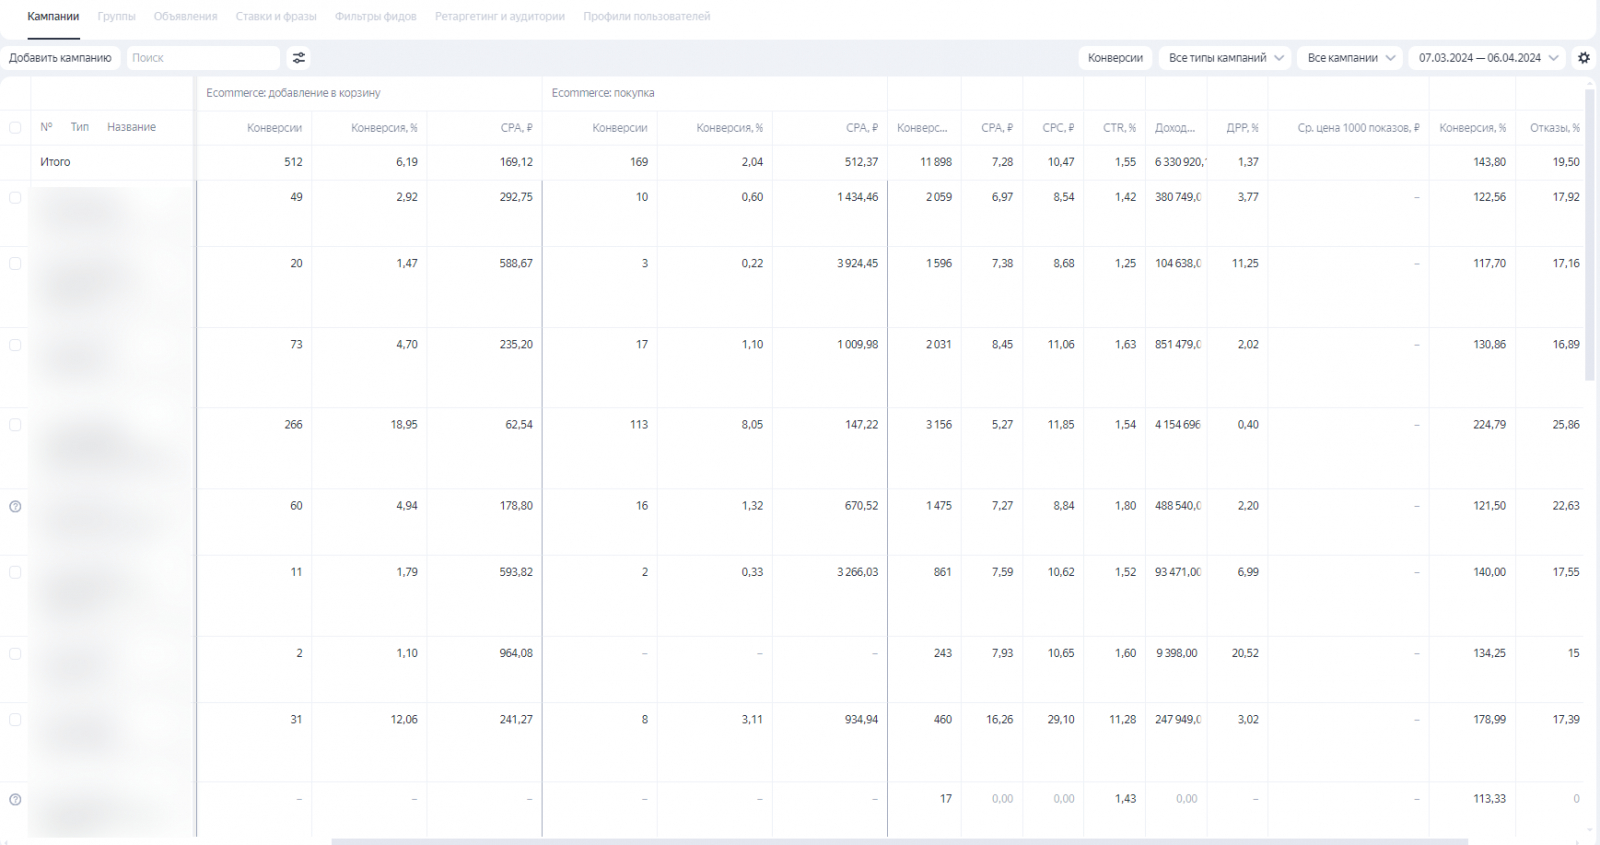Sort by the CTR, % column header
This screenshot has height=845, width=1600.
1119,128
